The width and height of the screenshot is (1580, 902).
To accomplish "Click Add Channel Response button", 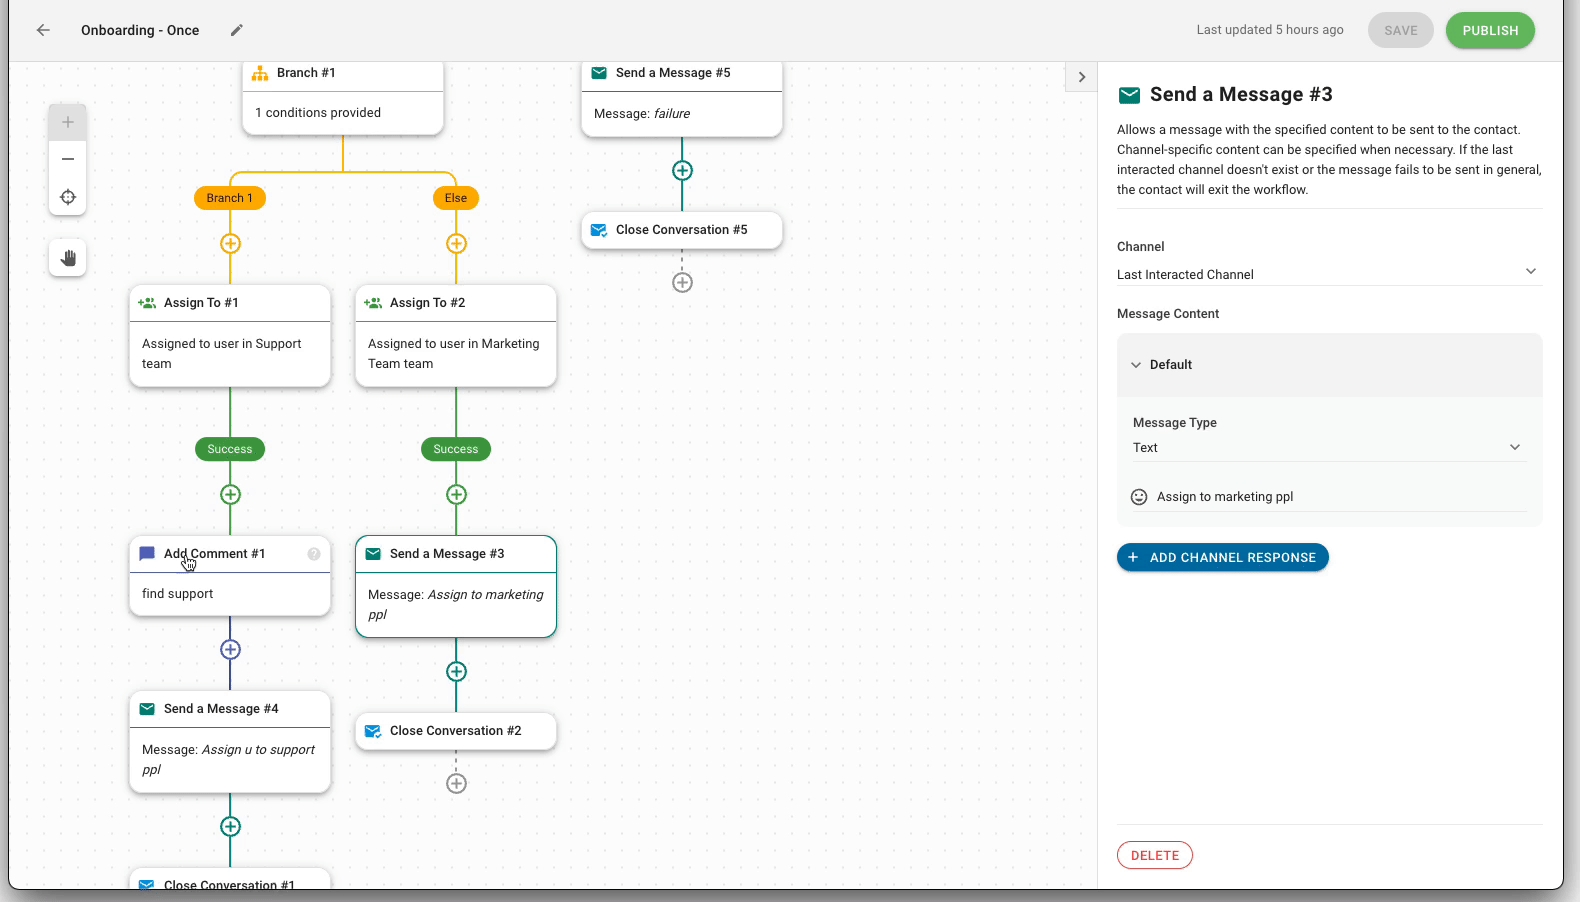I will pos(1222,558).
